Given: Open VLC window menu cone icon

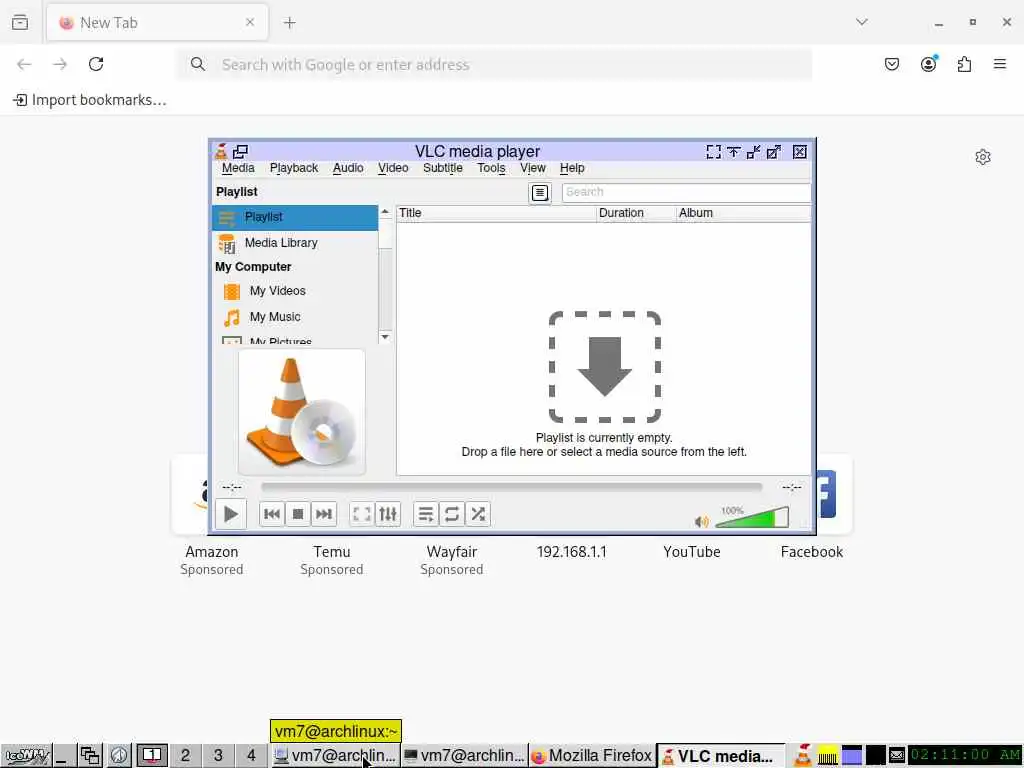Looking at the screenshot, I should (221, 152).
